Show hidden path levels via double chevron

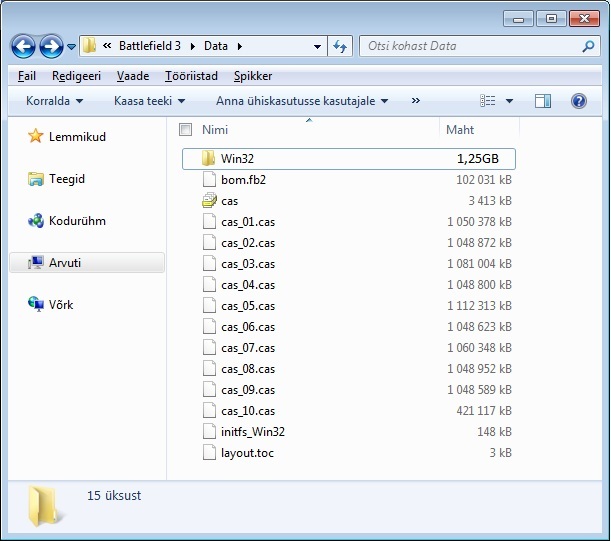pyautogui.click(x=107, y=46)
